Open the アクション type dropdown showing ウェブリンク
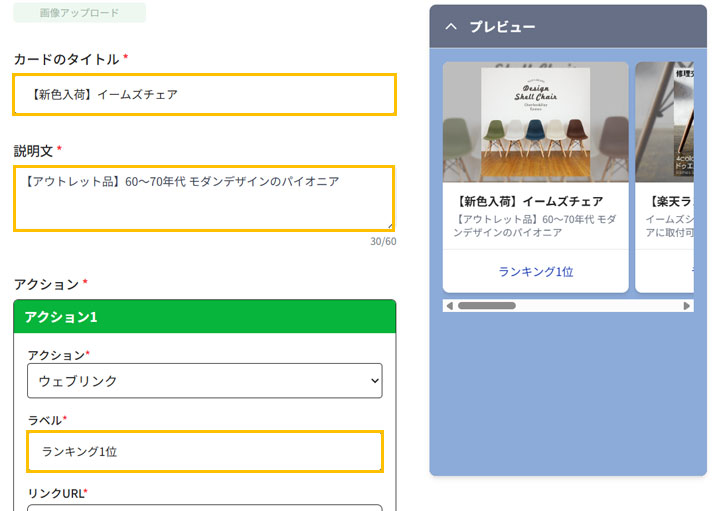This screenshot has width=715, height=511. 205,381
